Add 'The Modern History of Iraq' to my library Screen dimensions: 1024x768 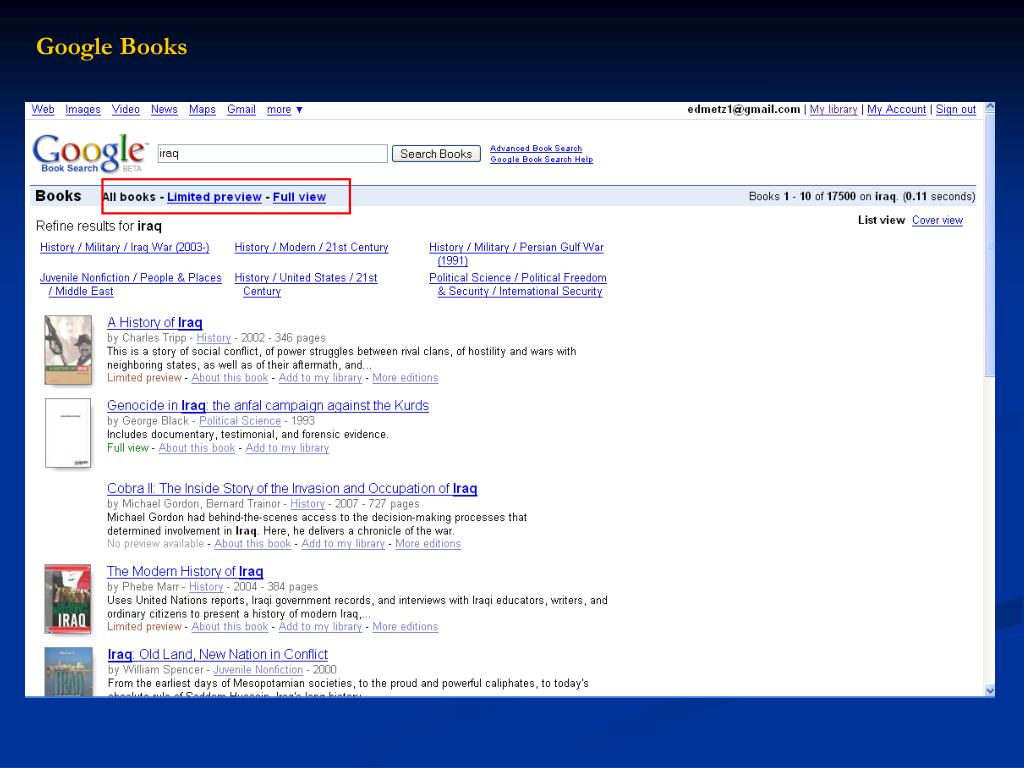tap(320, 627)
